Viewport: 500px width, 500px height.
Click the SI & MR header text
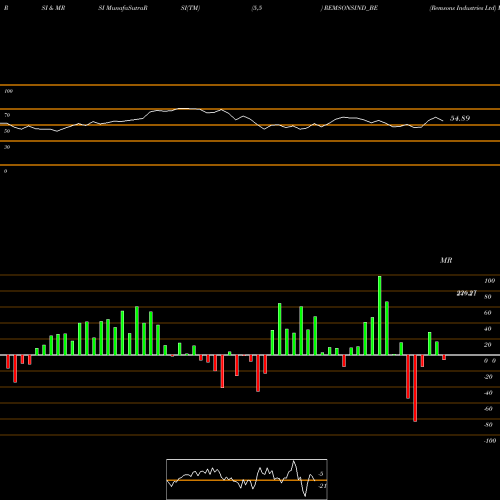click(53, 8)
